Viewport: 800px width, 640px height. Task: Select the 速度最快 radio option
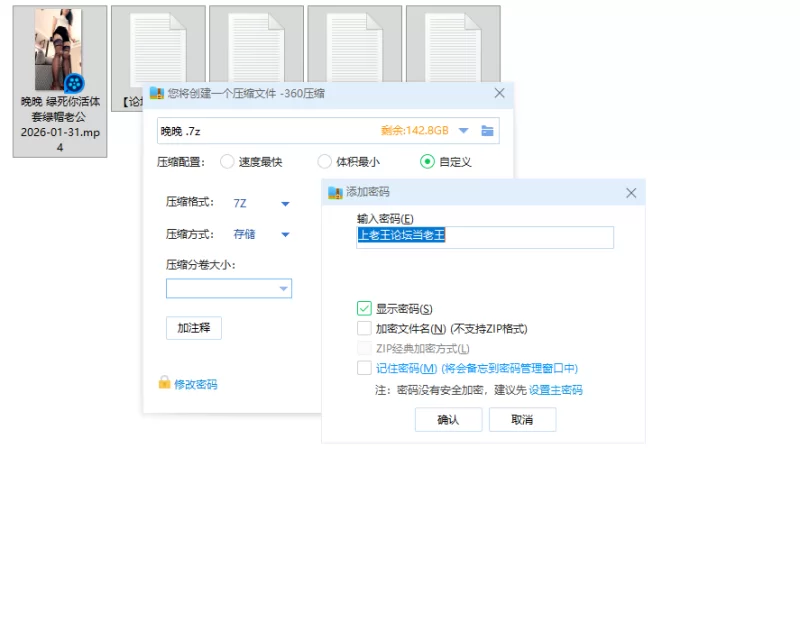click(227, 162)
